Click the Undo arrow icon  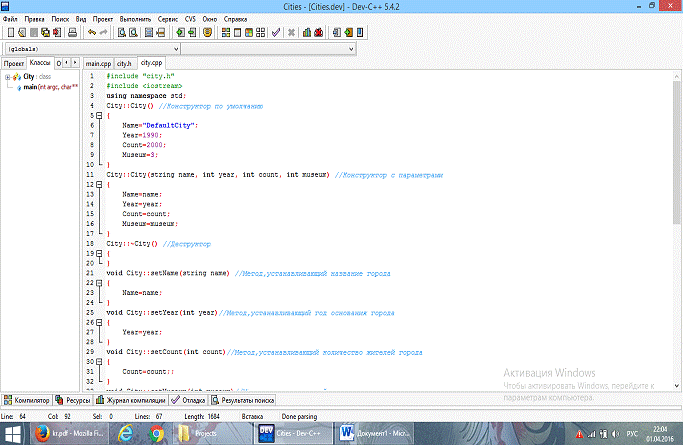tap(91, 32)
